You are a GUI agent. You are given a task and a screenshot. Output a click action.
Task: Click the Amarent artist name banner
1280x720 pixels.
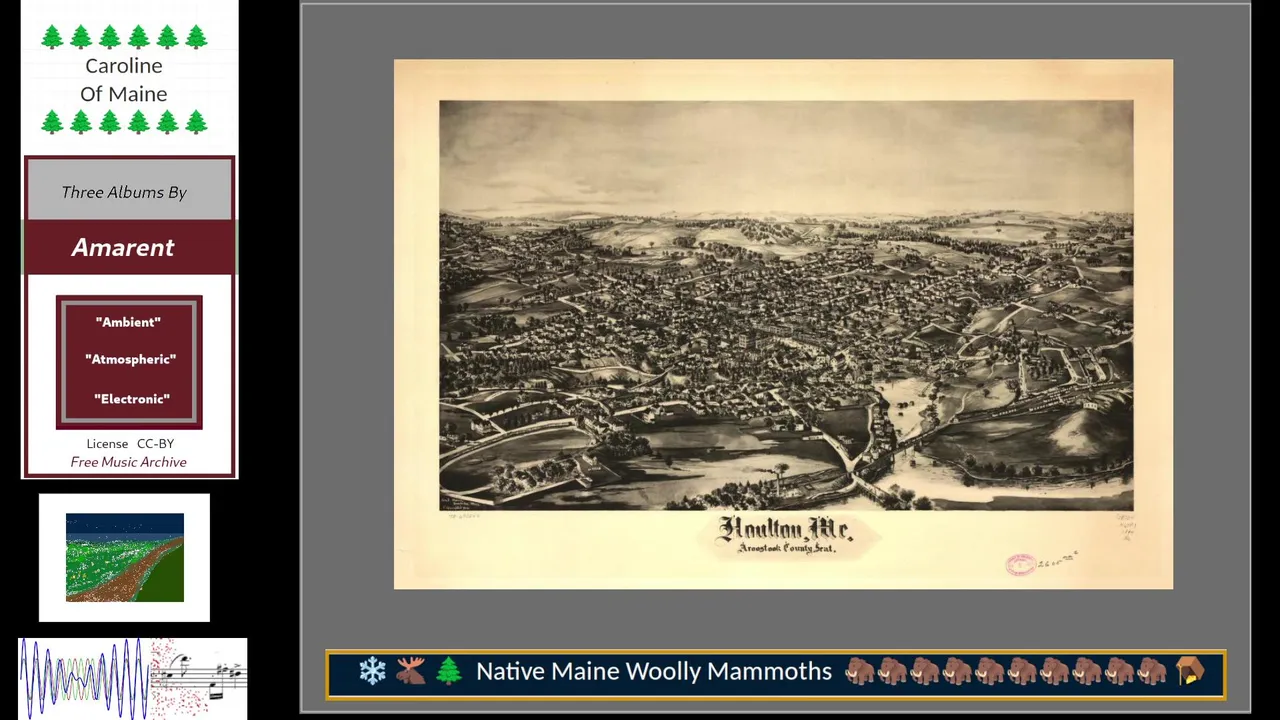point(129,247)
